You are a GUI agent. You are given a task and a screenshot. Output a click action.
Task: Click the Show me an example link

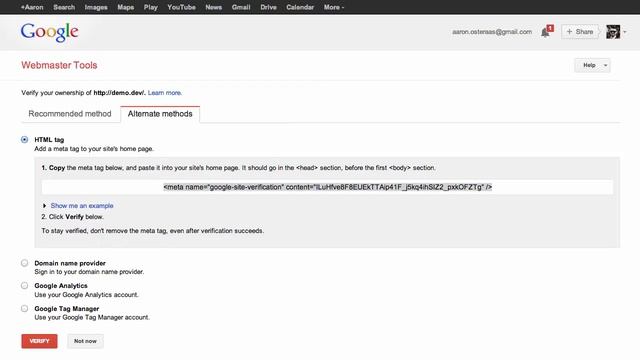(x=82, y=206)
